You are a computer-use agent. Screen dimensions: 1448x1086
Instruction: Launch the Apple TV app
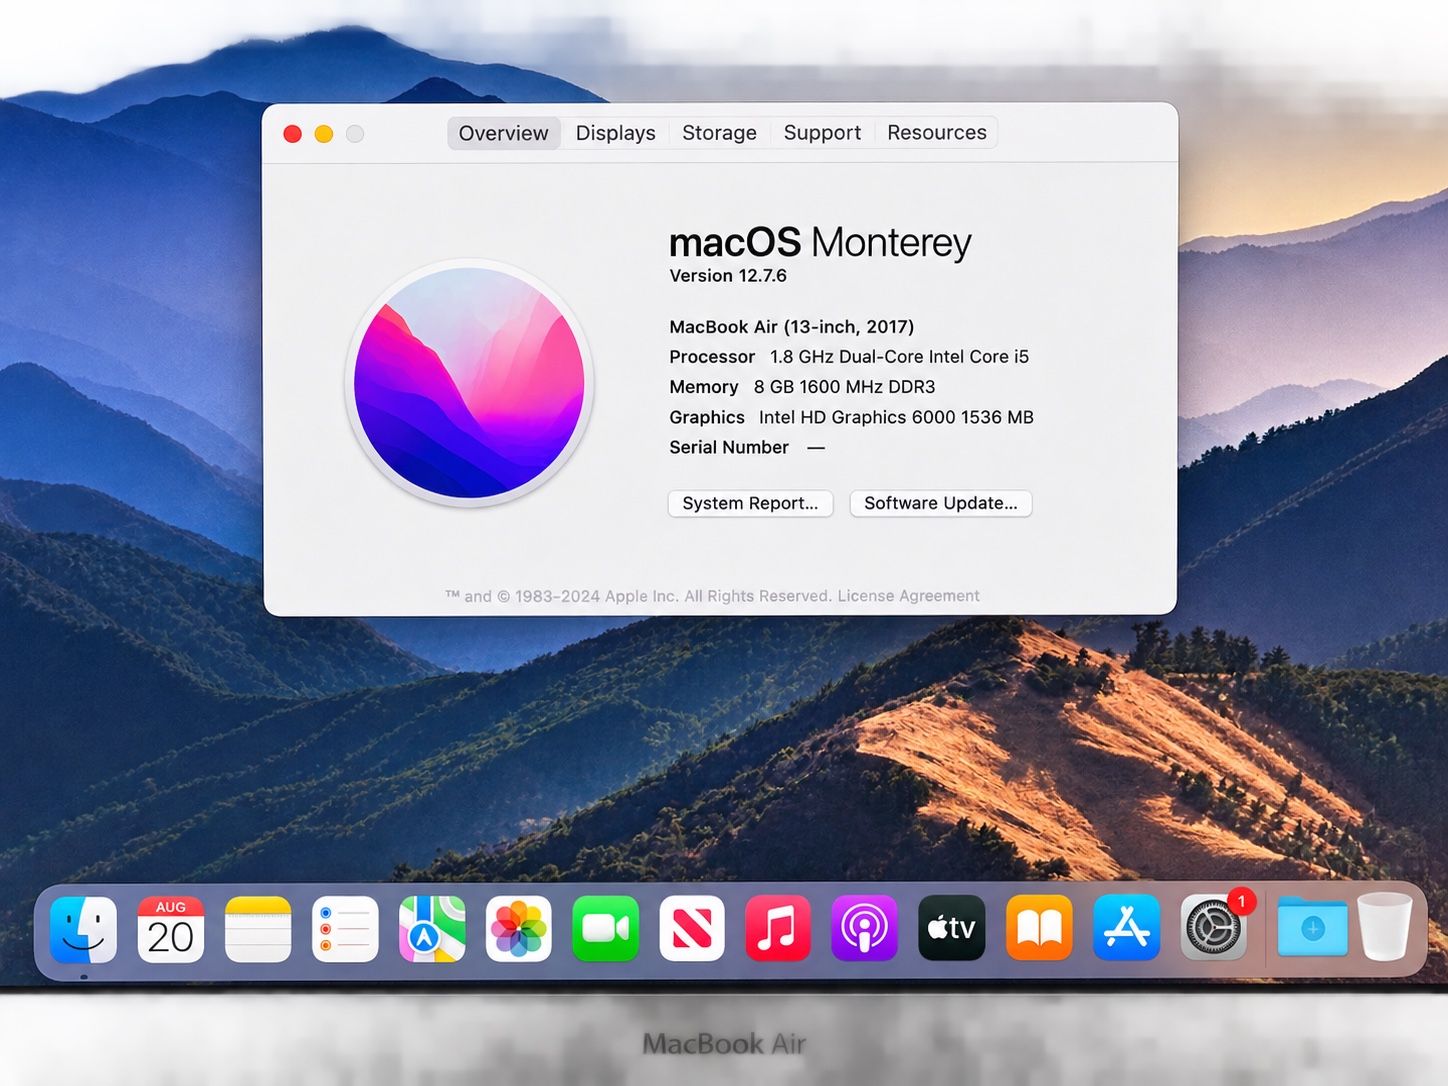[952, 929]
